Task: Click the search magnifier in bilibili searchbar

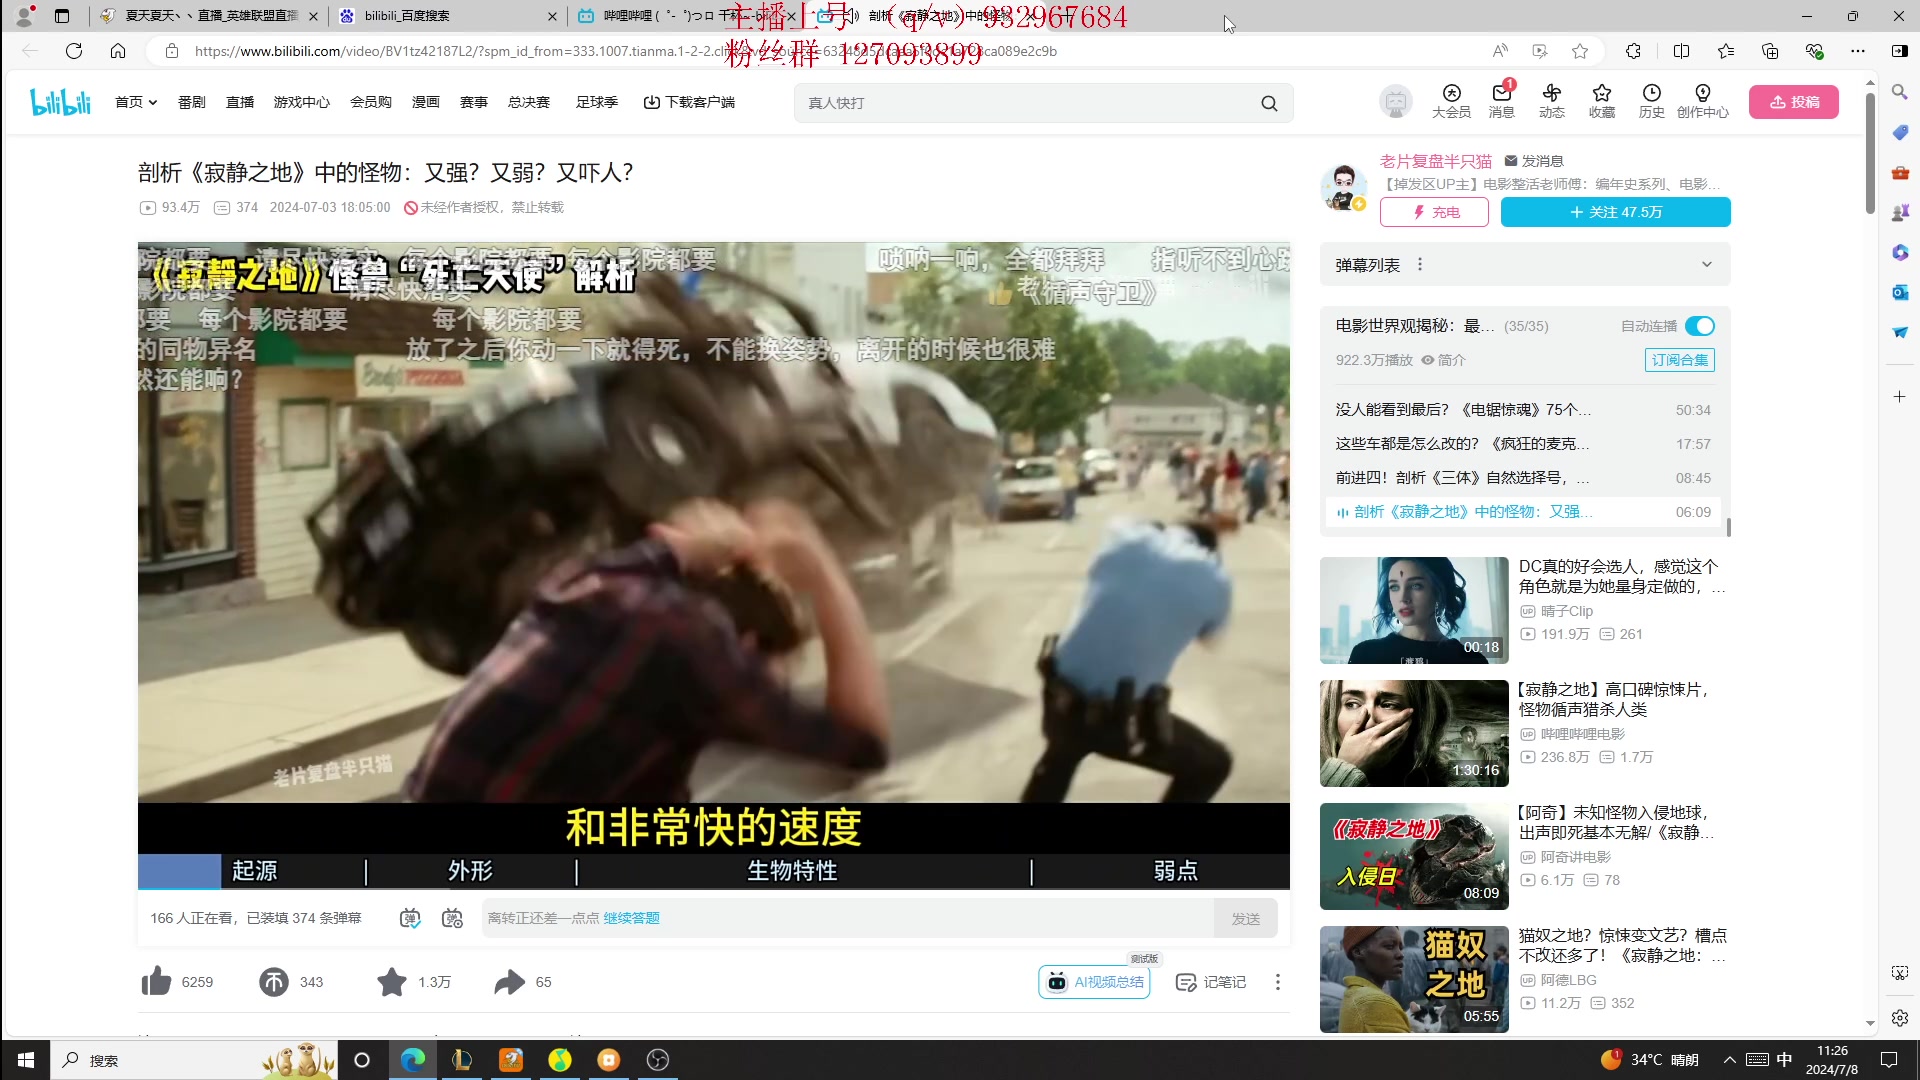Action: pyautogui.click(x=1269, y=103)
